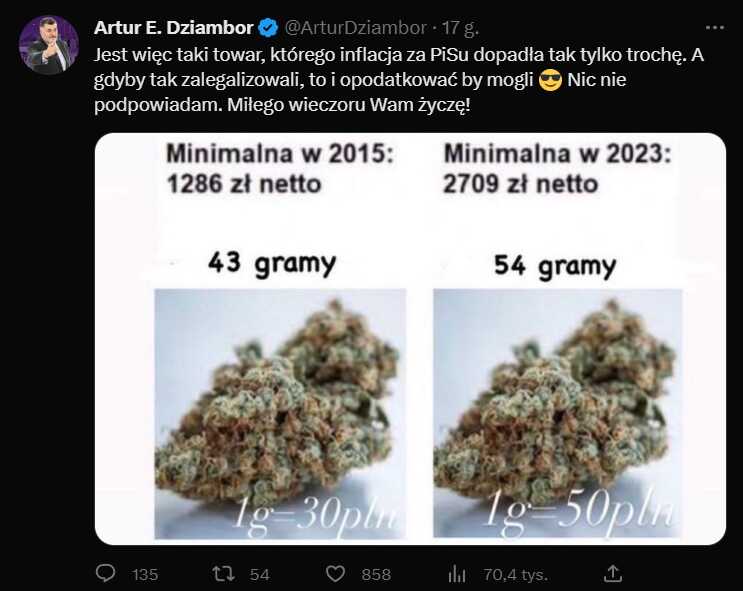Click the blue verified badge
Viewport: 743px width, 591px height.
(269, 28)
